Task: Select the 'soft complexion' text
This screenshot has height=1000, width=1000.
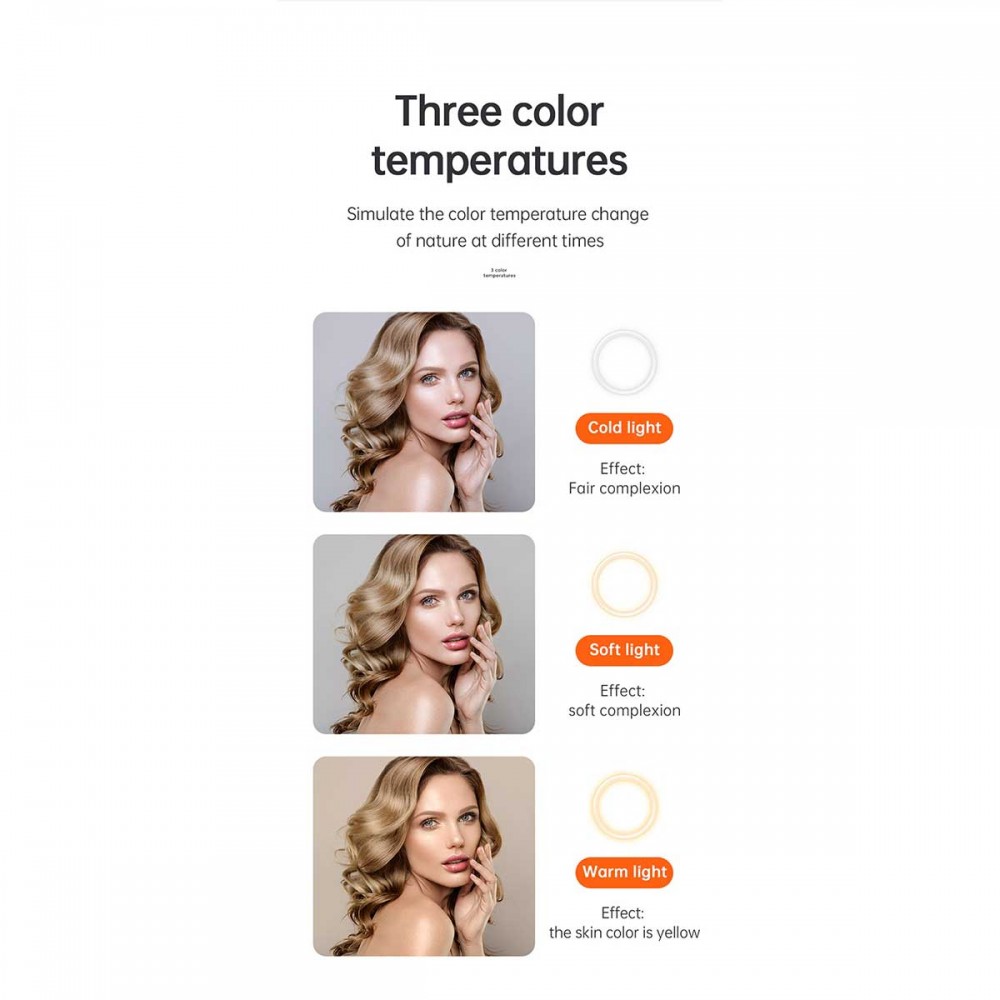Action: [x=624, y=711]
